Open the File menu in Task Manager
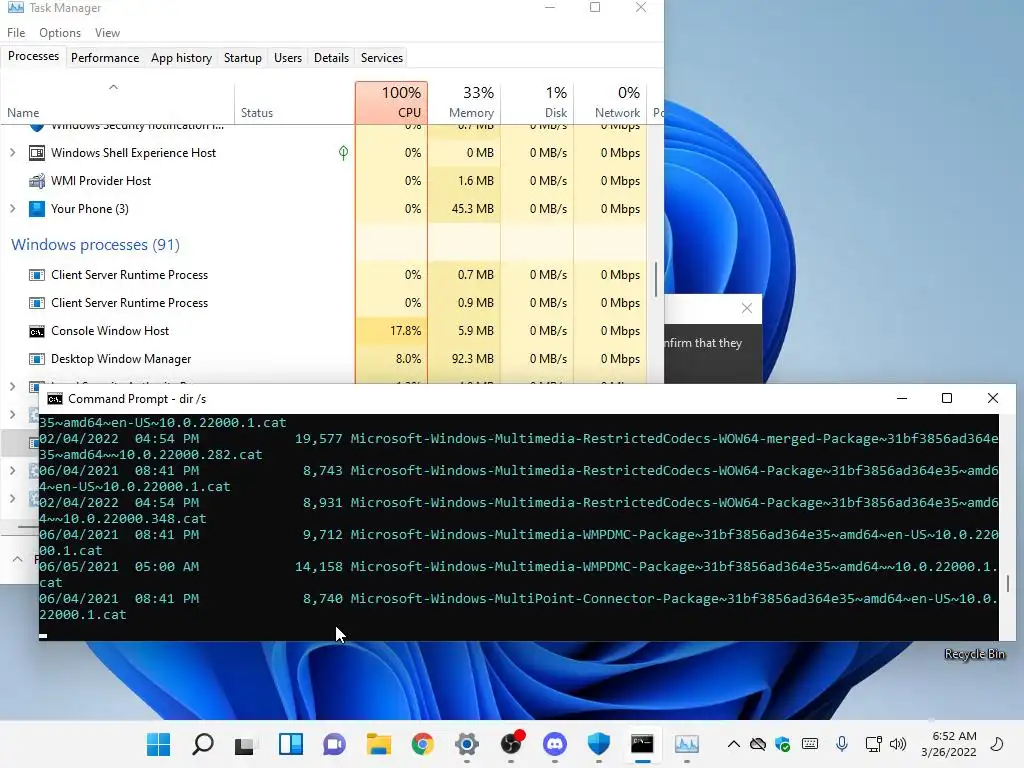The image size is (1024, 768). tap(16, 33)
